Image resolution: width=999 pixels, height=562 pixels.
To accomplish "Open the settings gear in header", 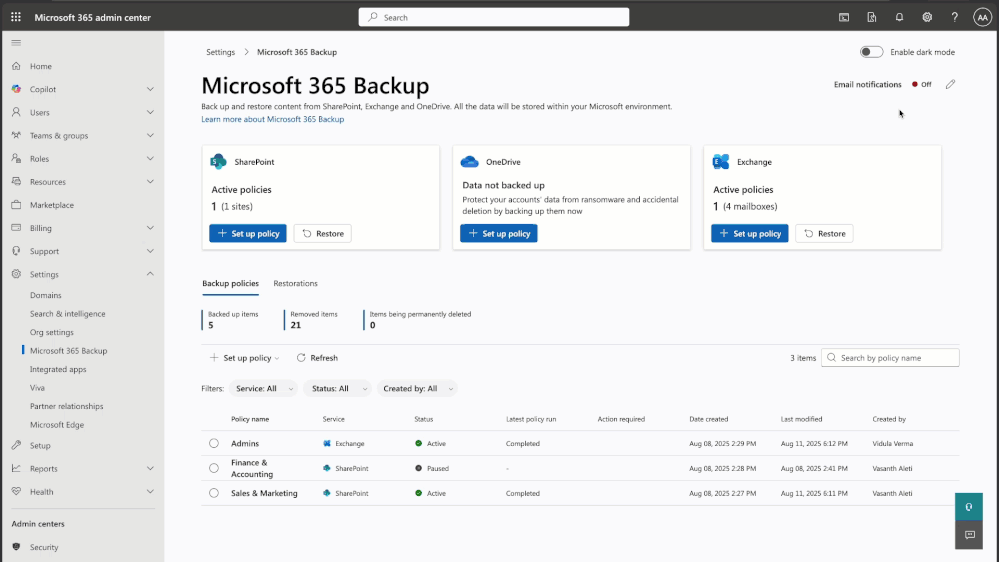I will click(927, 17).
